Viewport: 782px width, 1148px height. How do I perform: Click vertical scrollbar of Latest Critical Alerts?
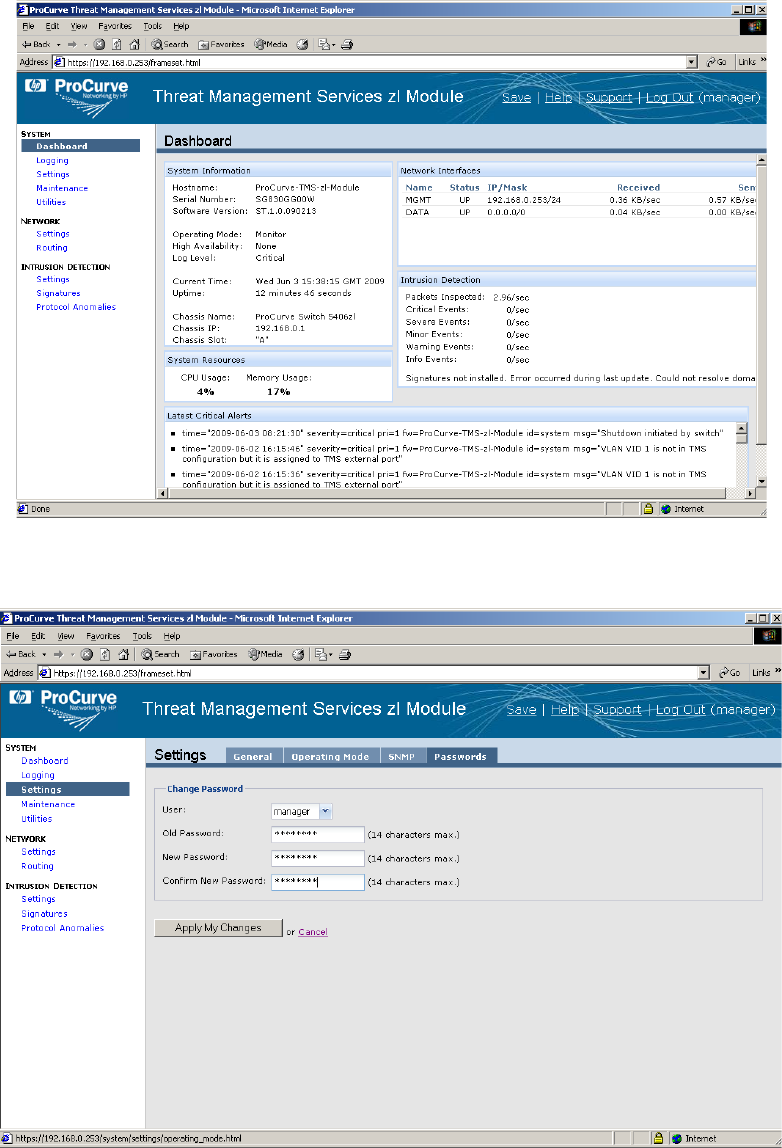[x=742, y=454]
